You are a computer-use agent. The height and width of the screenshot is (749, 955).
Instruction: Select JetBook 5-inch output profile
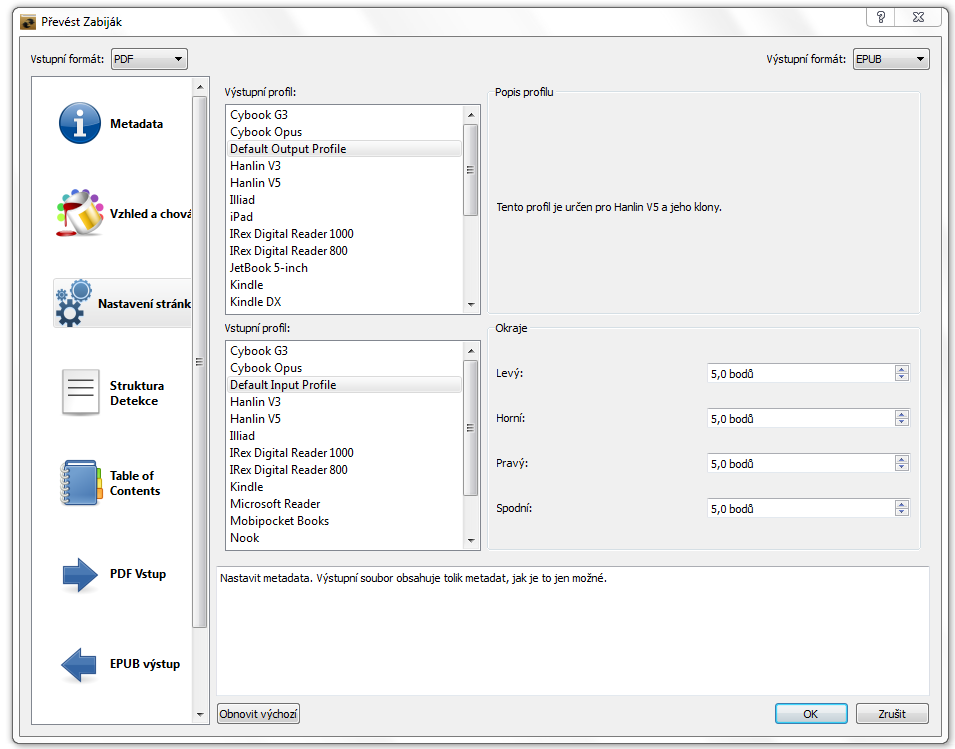[x=345, y=268]
